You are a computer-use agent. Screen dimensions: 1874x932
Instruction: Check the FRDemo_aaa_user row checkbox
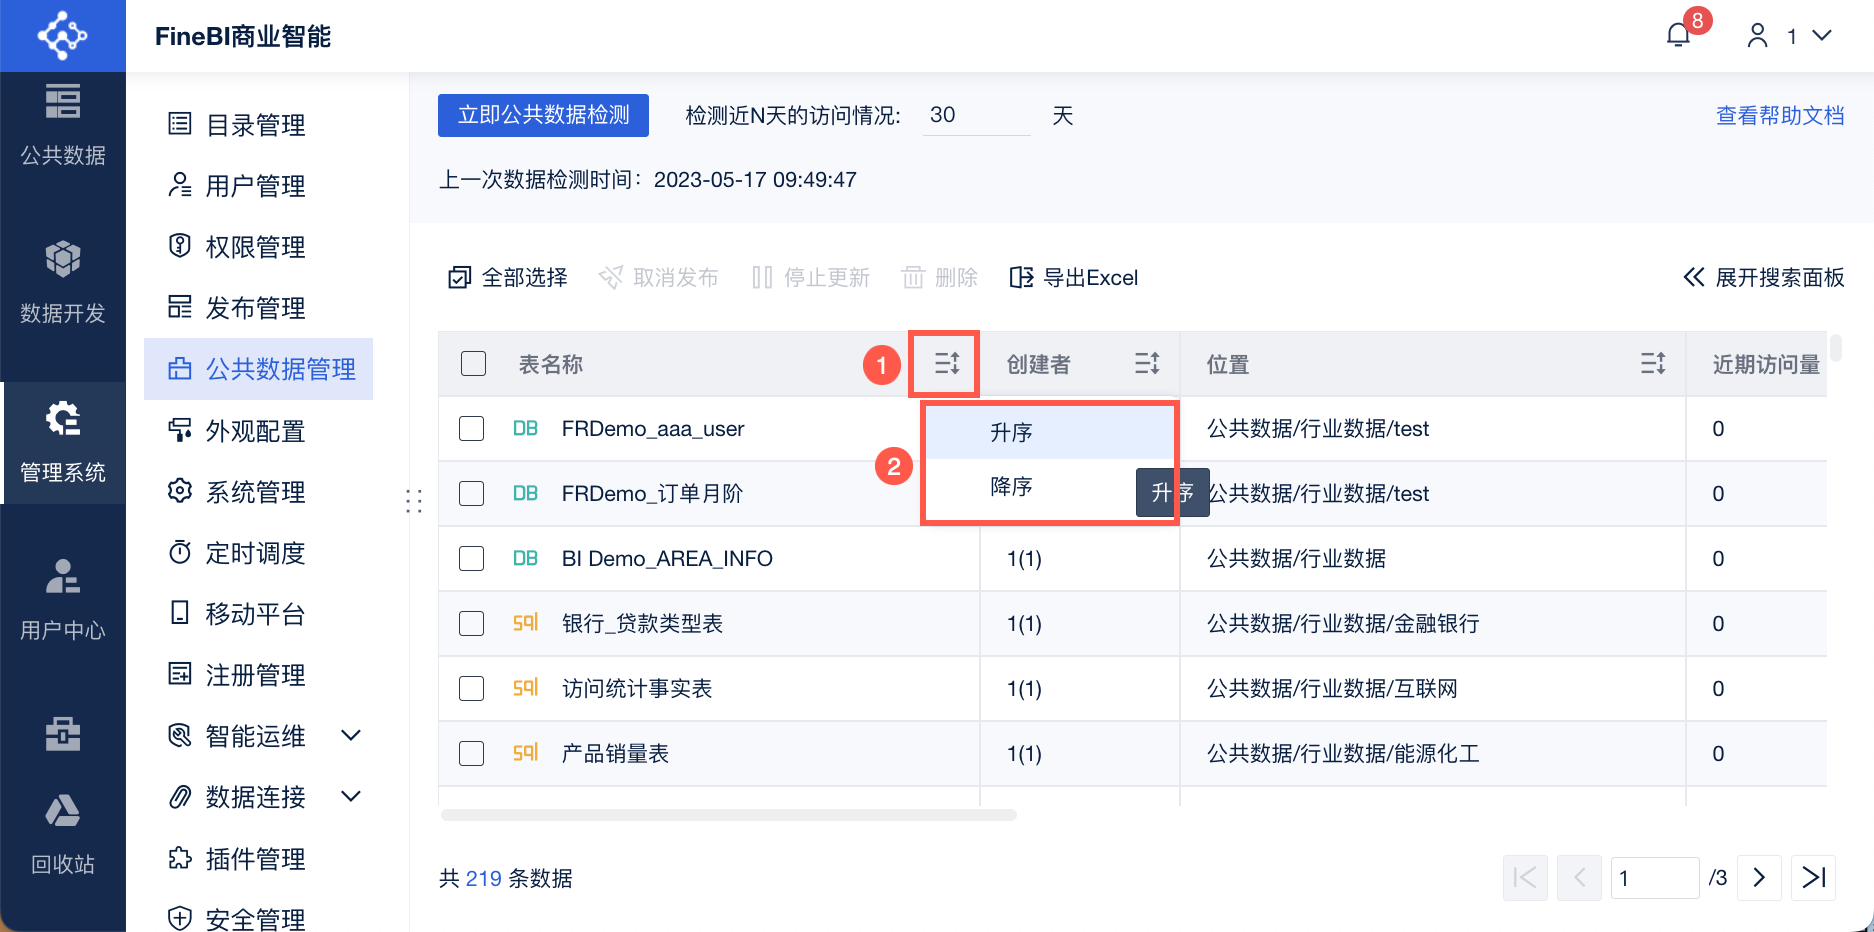[472, 429]
